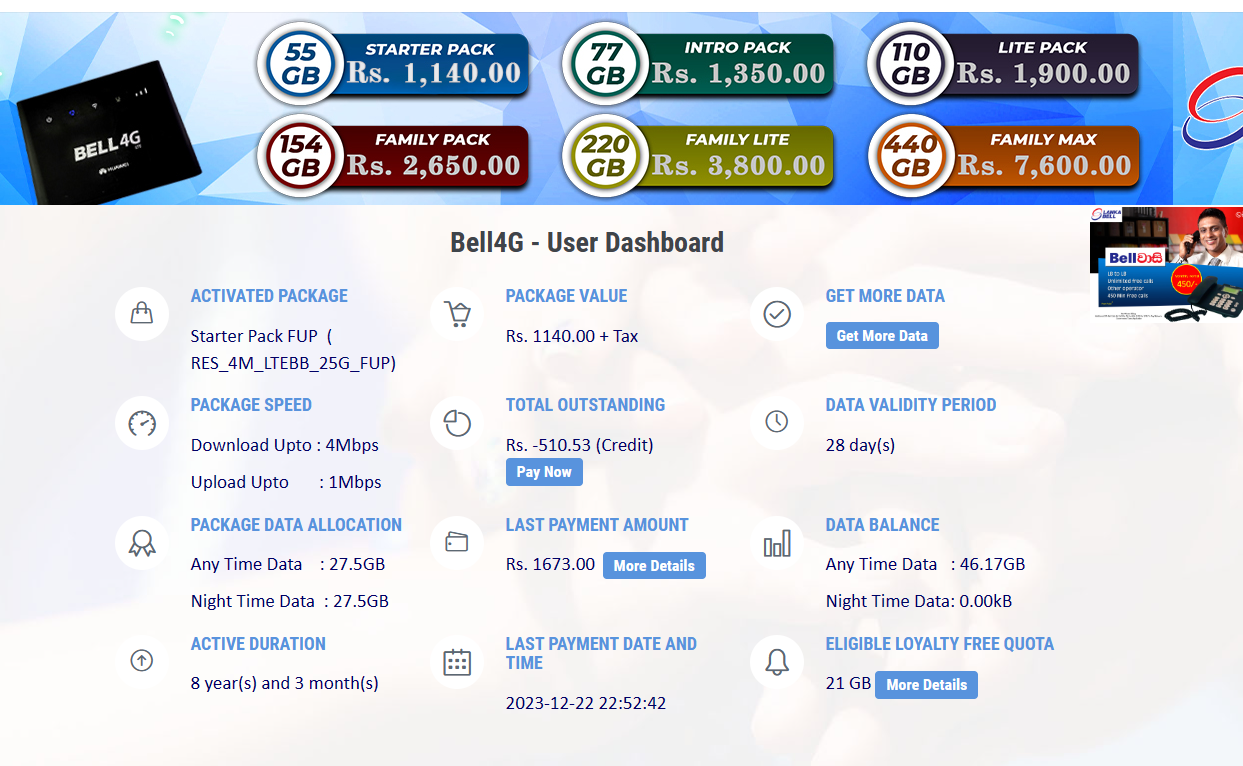This screenshot has width=1243, height=766.
Task: Open the Lanka Bell phone advertisement thumbnail
Action: [1166, 264]
